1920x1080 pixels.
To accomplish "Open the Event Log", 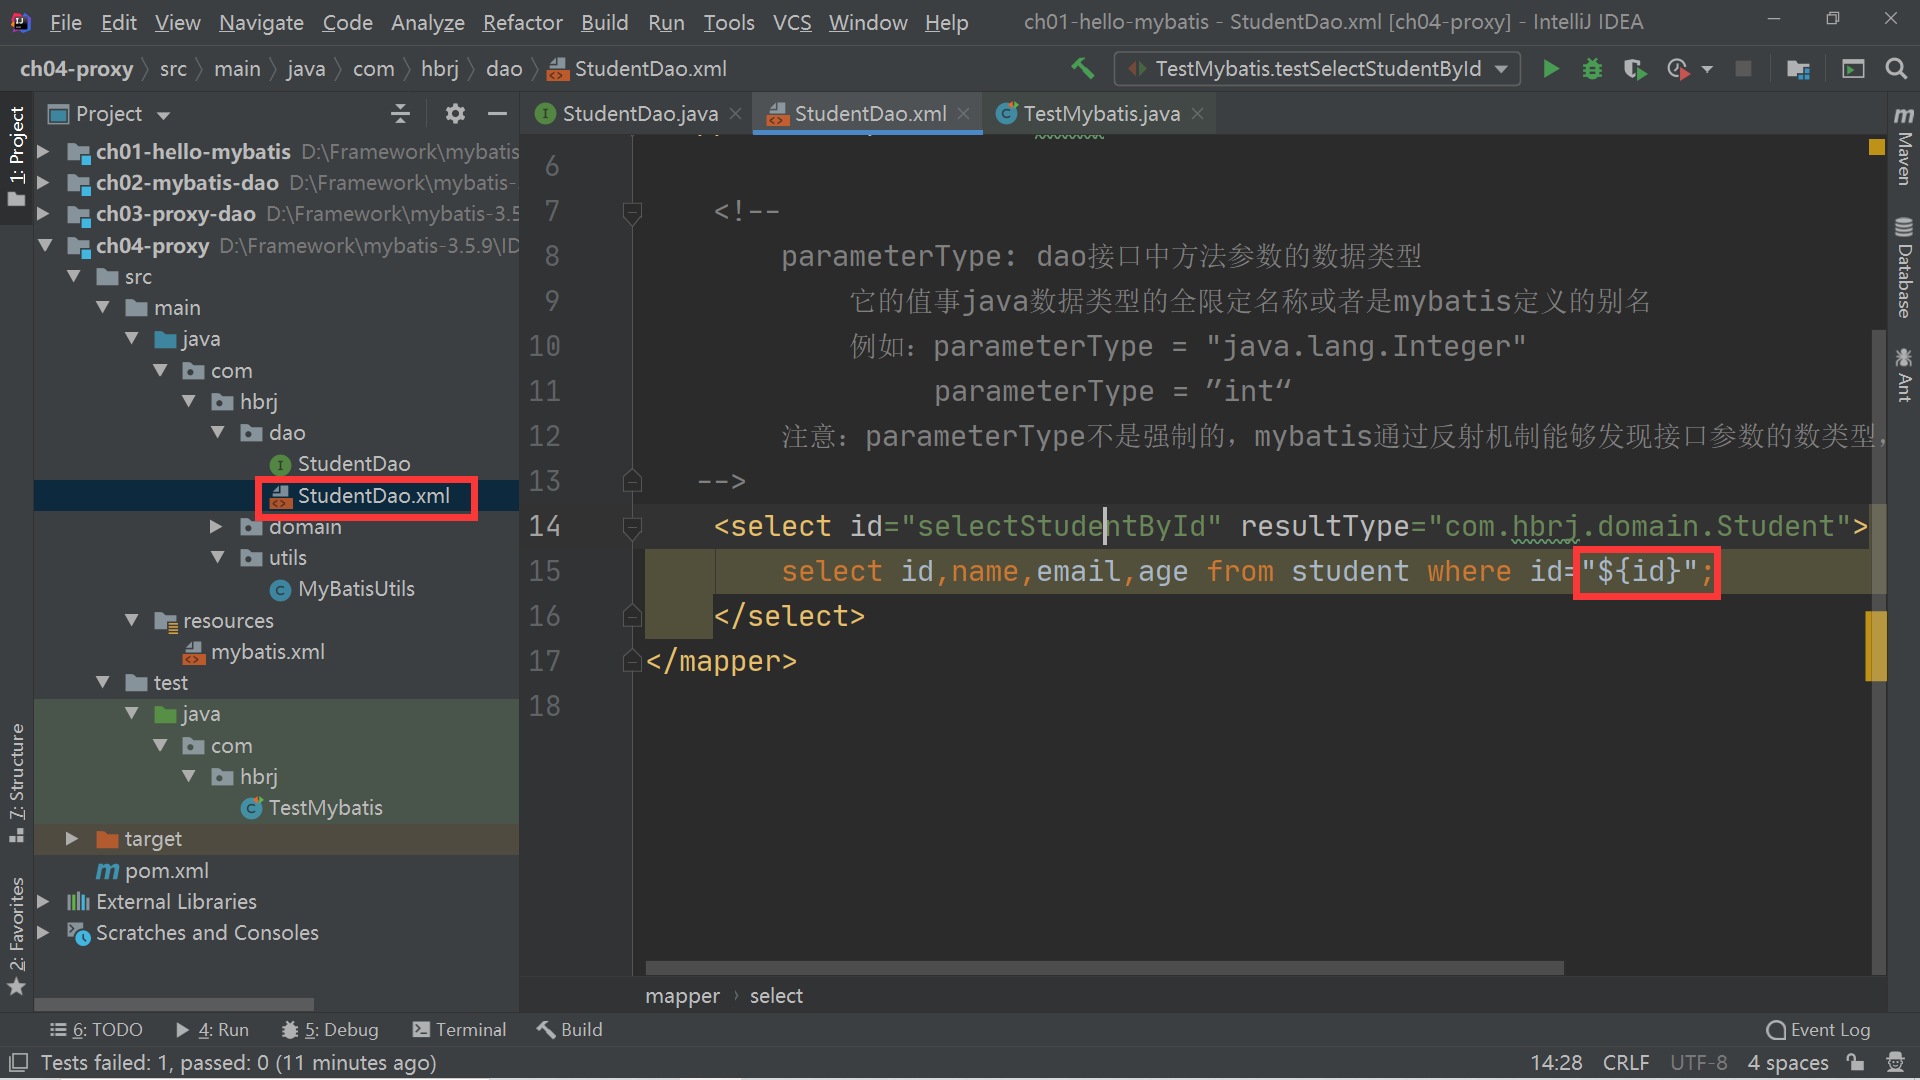I will pyautogui.click(x=1818, y=1029).
